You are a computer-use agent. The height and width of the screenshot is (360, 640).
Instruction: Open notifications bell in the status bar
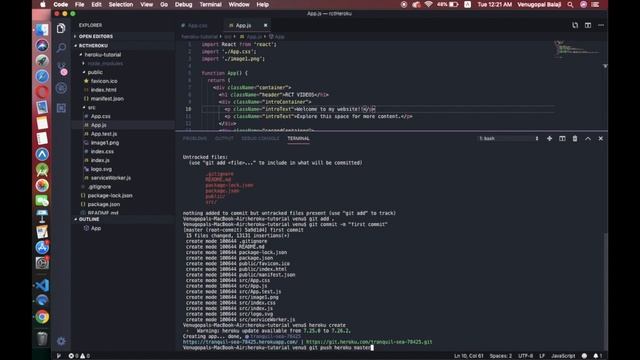pos(597,356)
